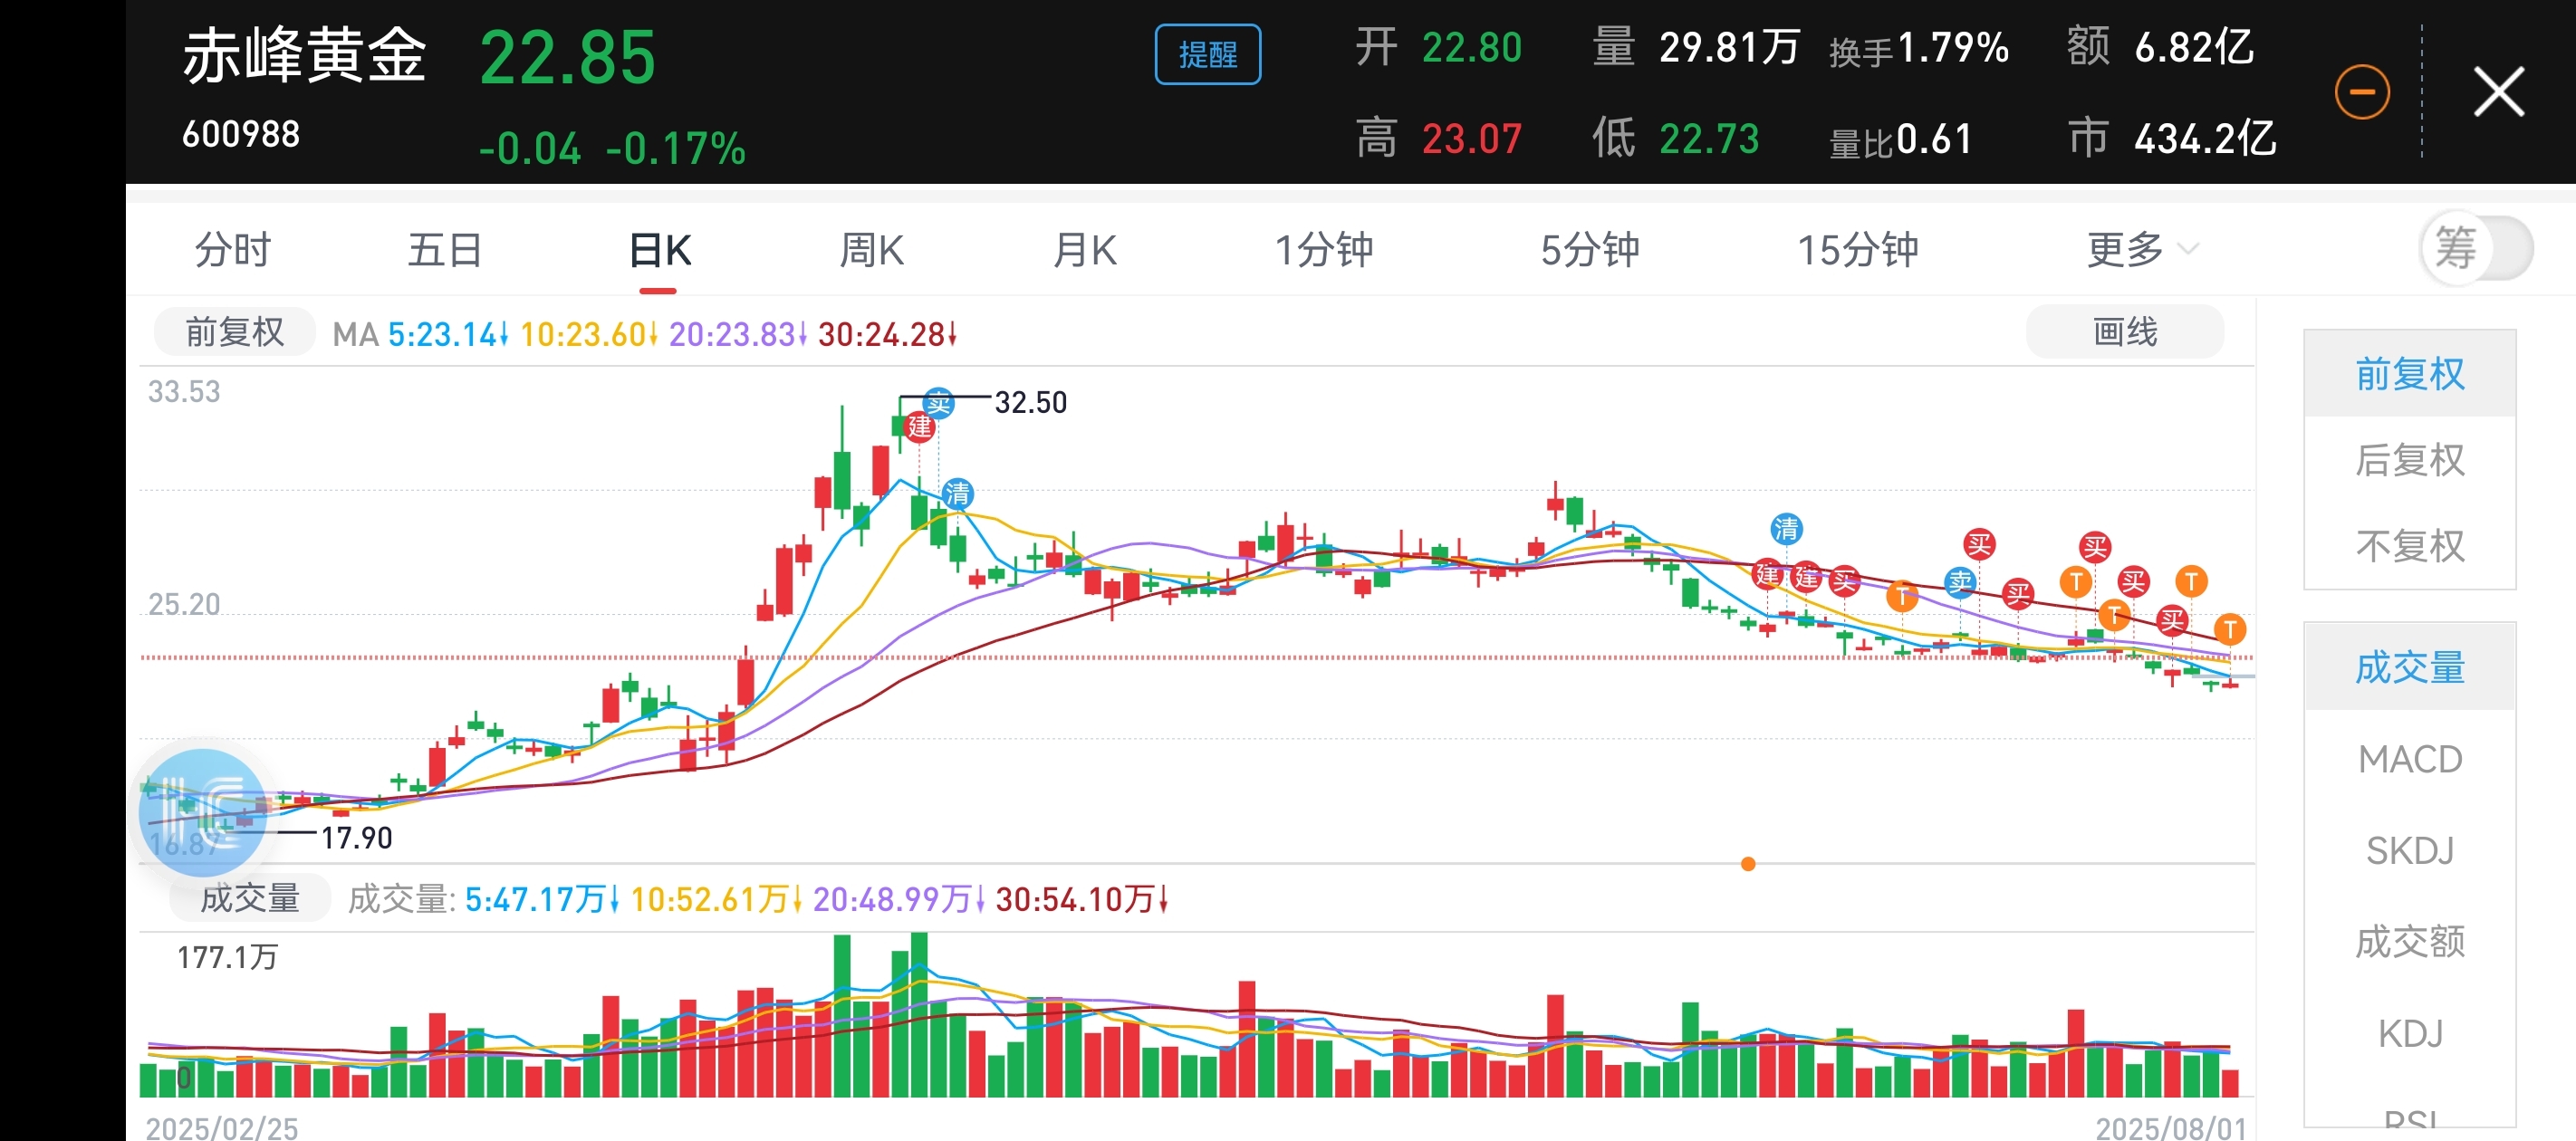
Task: Choose 前复权 in the right panel
Action: 2410,373
